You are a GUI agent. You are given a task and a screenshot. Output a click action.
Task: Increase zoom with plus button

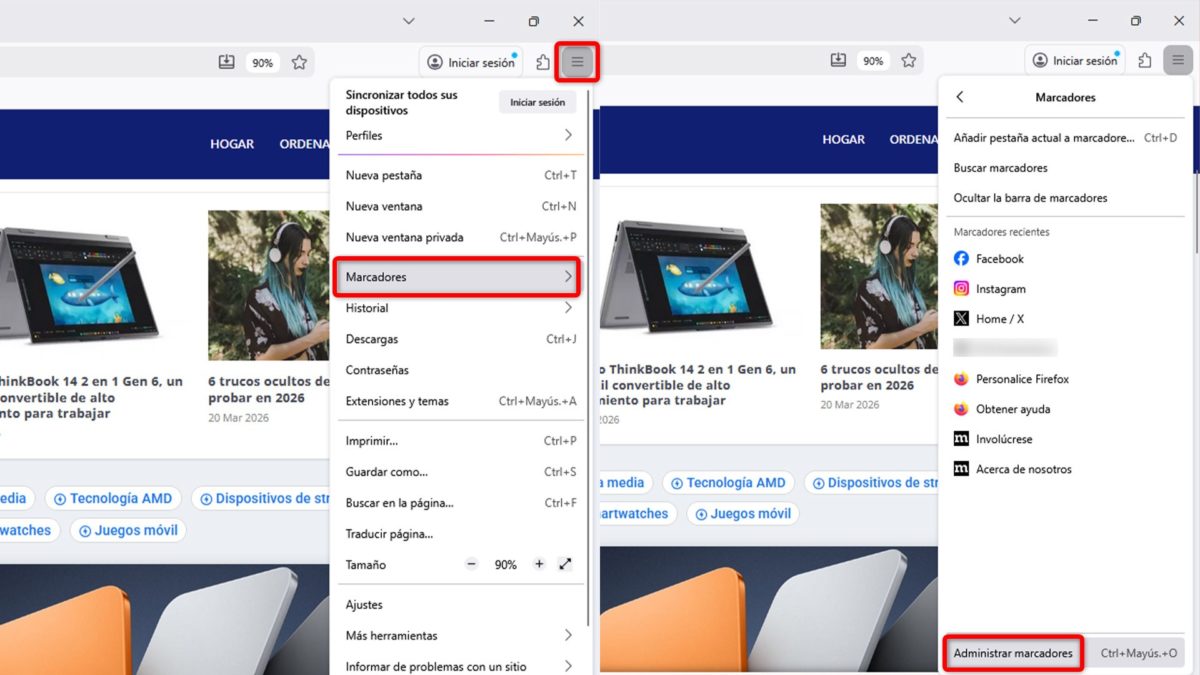pos(539,564)
